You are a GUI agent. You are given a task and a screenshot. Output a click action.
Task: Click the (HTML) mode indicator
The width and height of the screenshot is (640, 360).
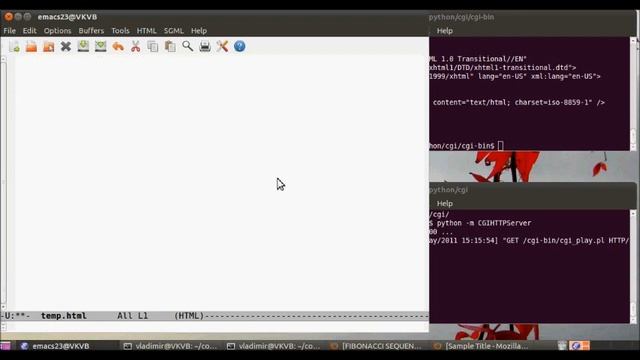(x=189, y=316)
